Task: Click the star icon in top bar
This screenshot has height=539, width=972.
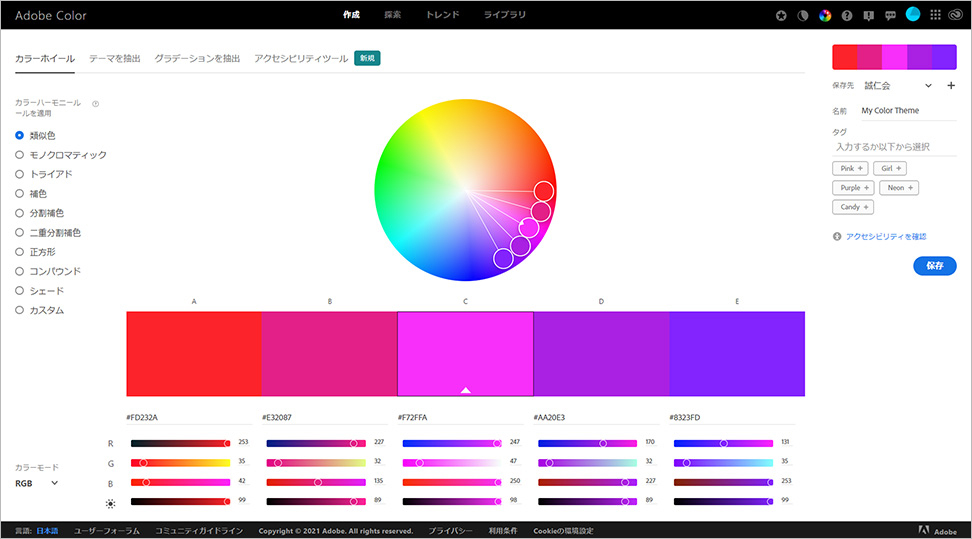Action: [781, 16]
